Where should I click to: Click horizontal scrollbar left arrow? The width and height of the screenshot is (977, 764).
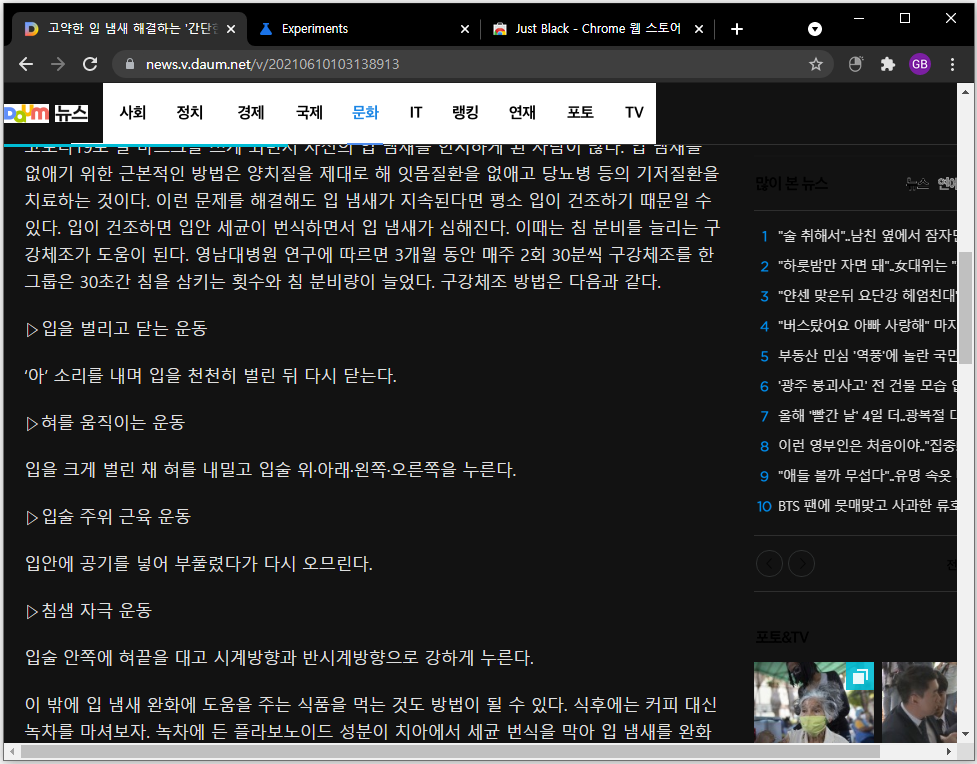11,751
